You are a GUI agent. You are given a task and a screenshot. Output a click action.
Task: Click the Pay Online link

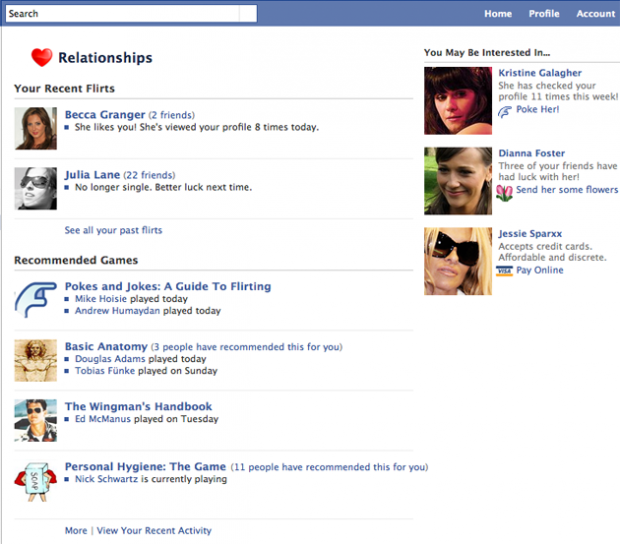pyautogui.click(x=540, y=270)
